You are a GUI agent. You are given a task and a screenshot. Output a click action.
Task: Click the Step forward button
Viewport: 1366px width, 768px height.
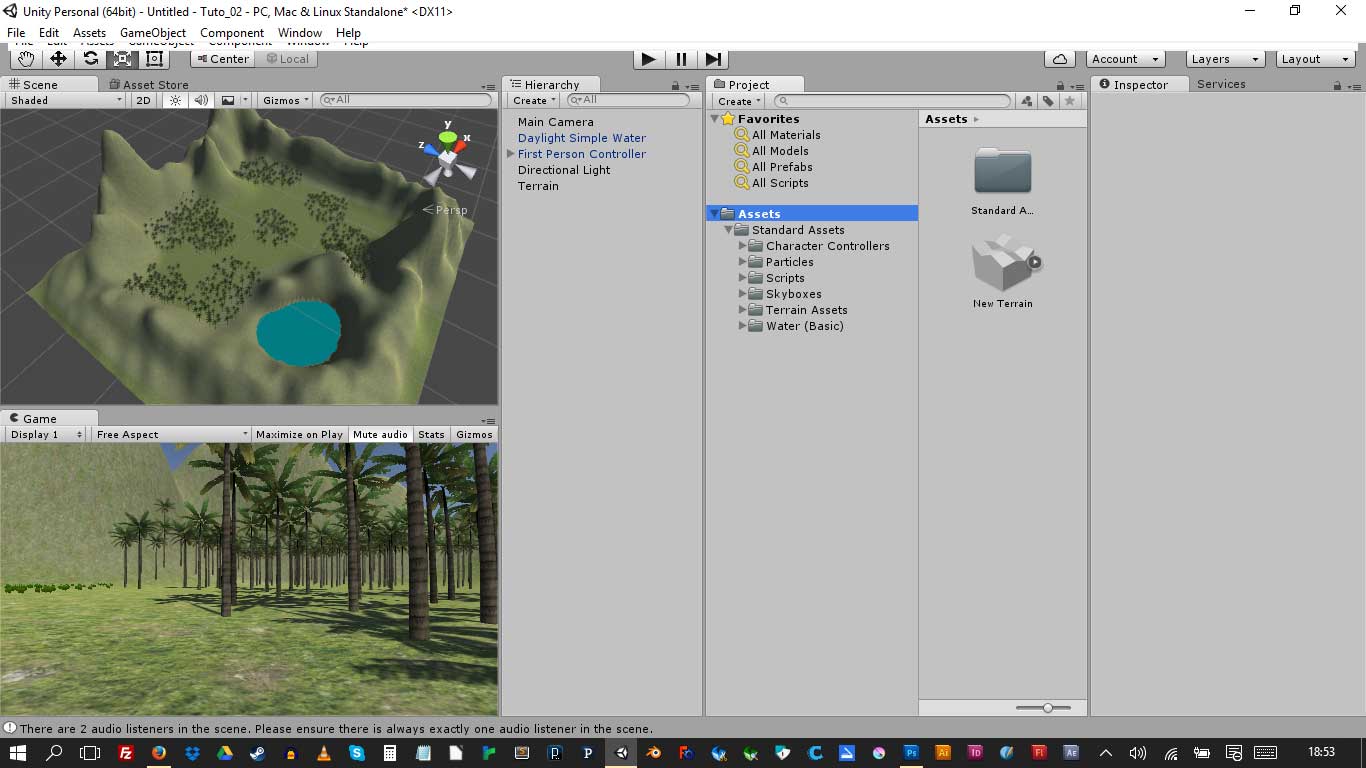pos(713,59)
